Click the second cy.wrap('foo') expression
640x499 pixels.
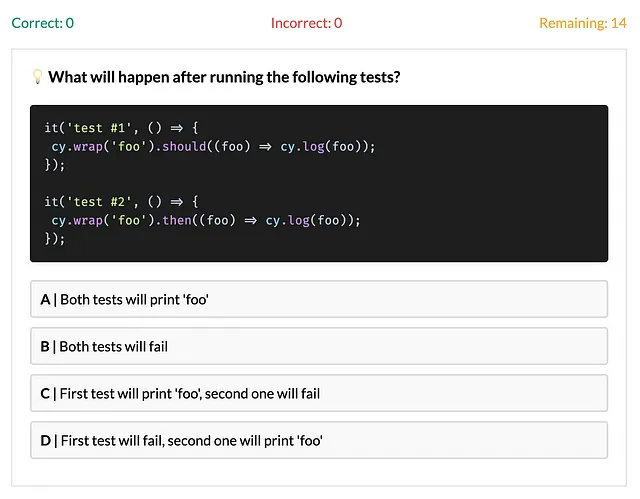point(103,220)
